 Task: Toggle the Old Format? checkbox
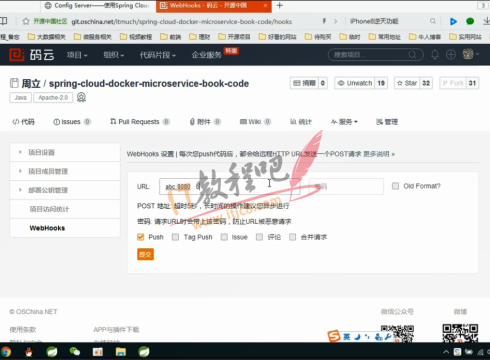pos(395,186)
